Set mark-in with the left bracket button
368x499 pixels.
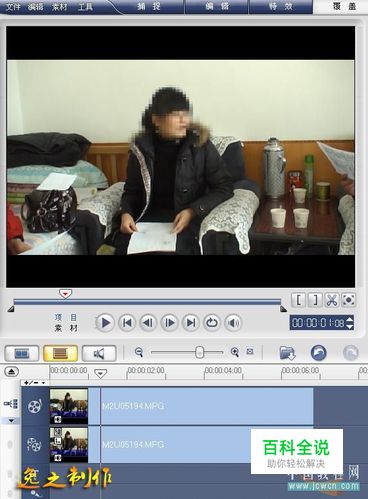click(299, 300)
